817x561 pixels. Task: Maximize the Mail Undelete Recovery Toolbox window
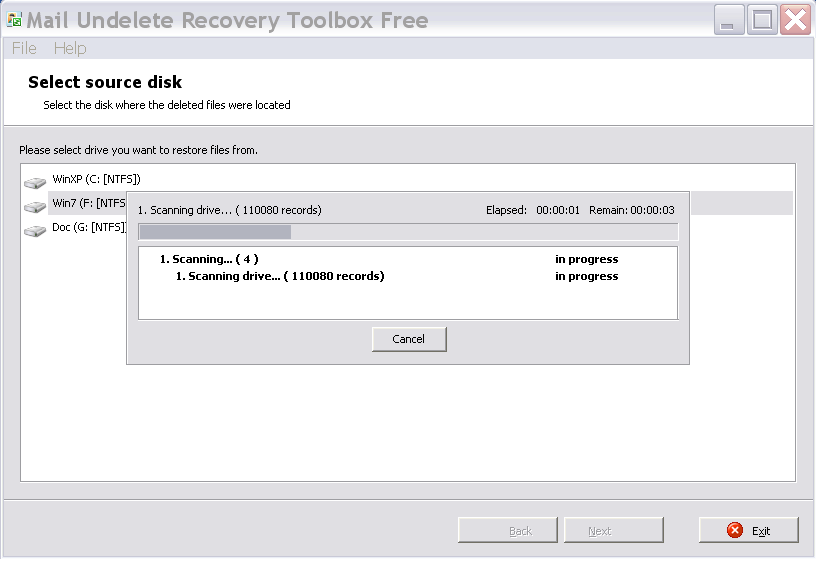point(762,20)
